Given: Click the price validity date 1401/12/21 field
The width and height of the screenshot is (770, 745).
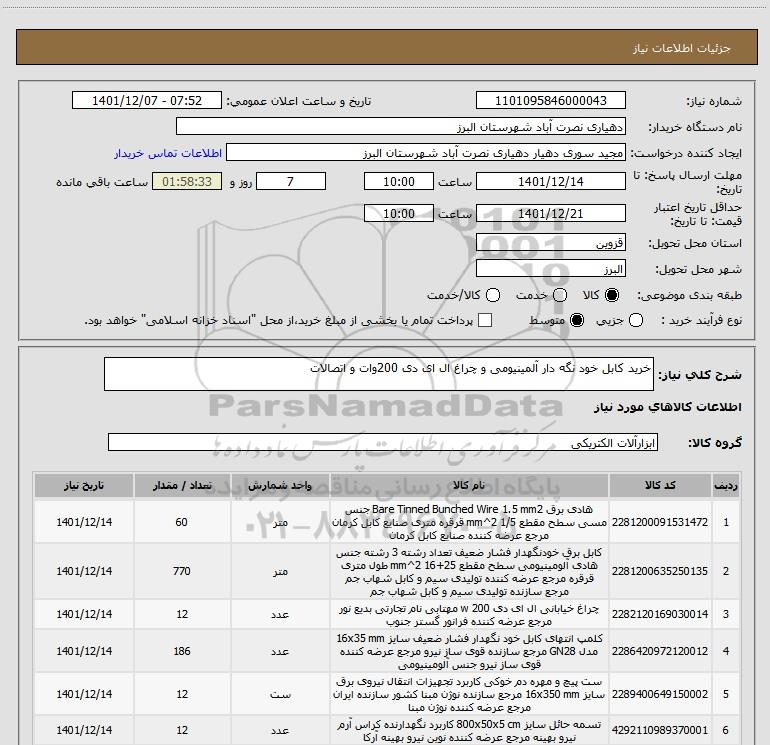Looking at the screenshot, I should click(550, 214).
